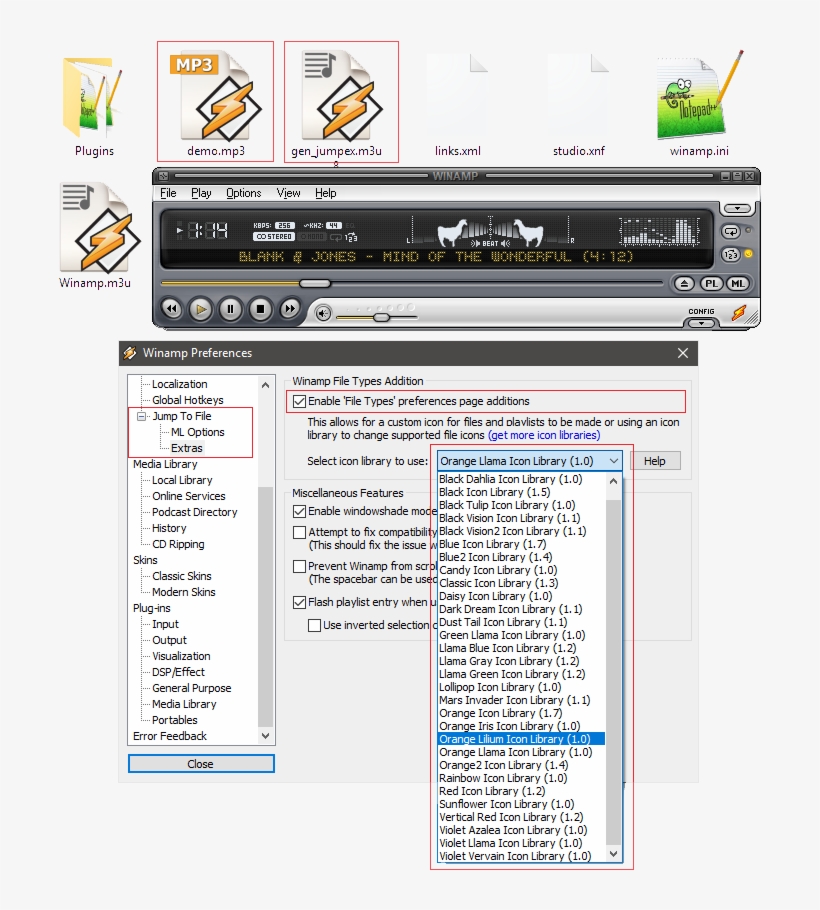Open the demo.mp3 file icon
The height and width of the screenshot is (910, 820).
coord(215,98)
